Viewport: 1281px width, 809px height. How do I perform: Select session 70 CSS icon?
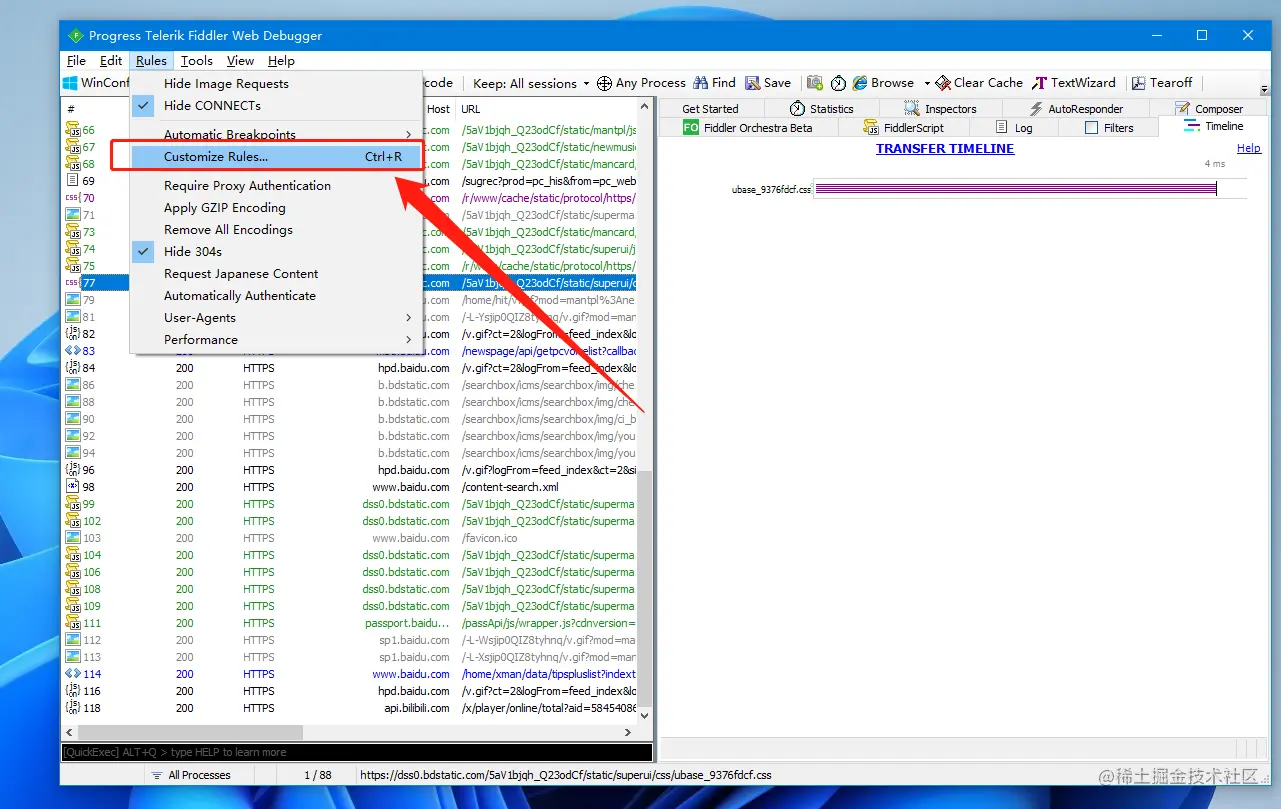[x=72, y=198]
